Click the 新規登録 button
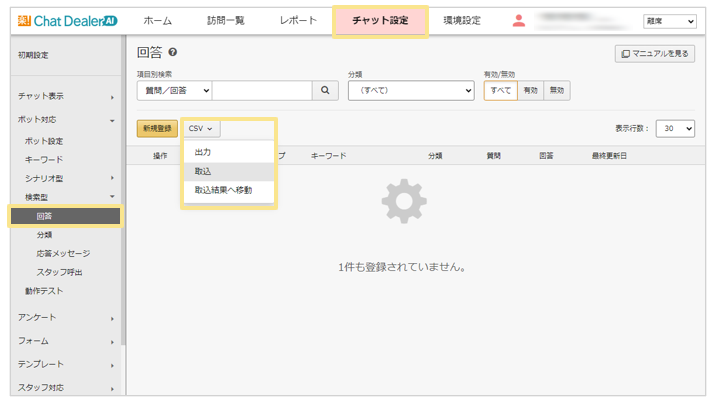Image resolution: width=715 pixels, height=406 pixels. click(157, 129)
